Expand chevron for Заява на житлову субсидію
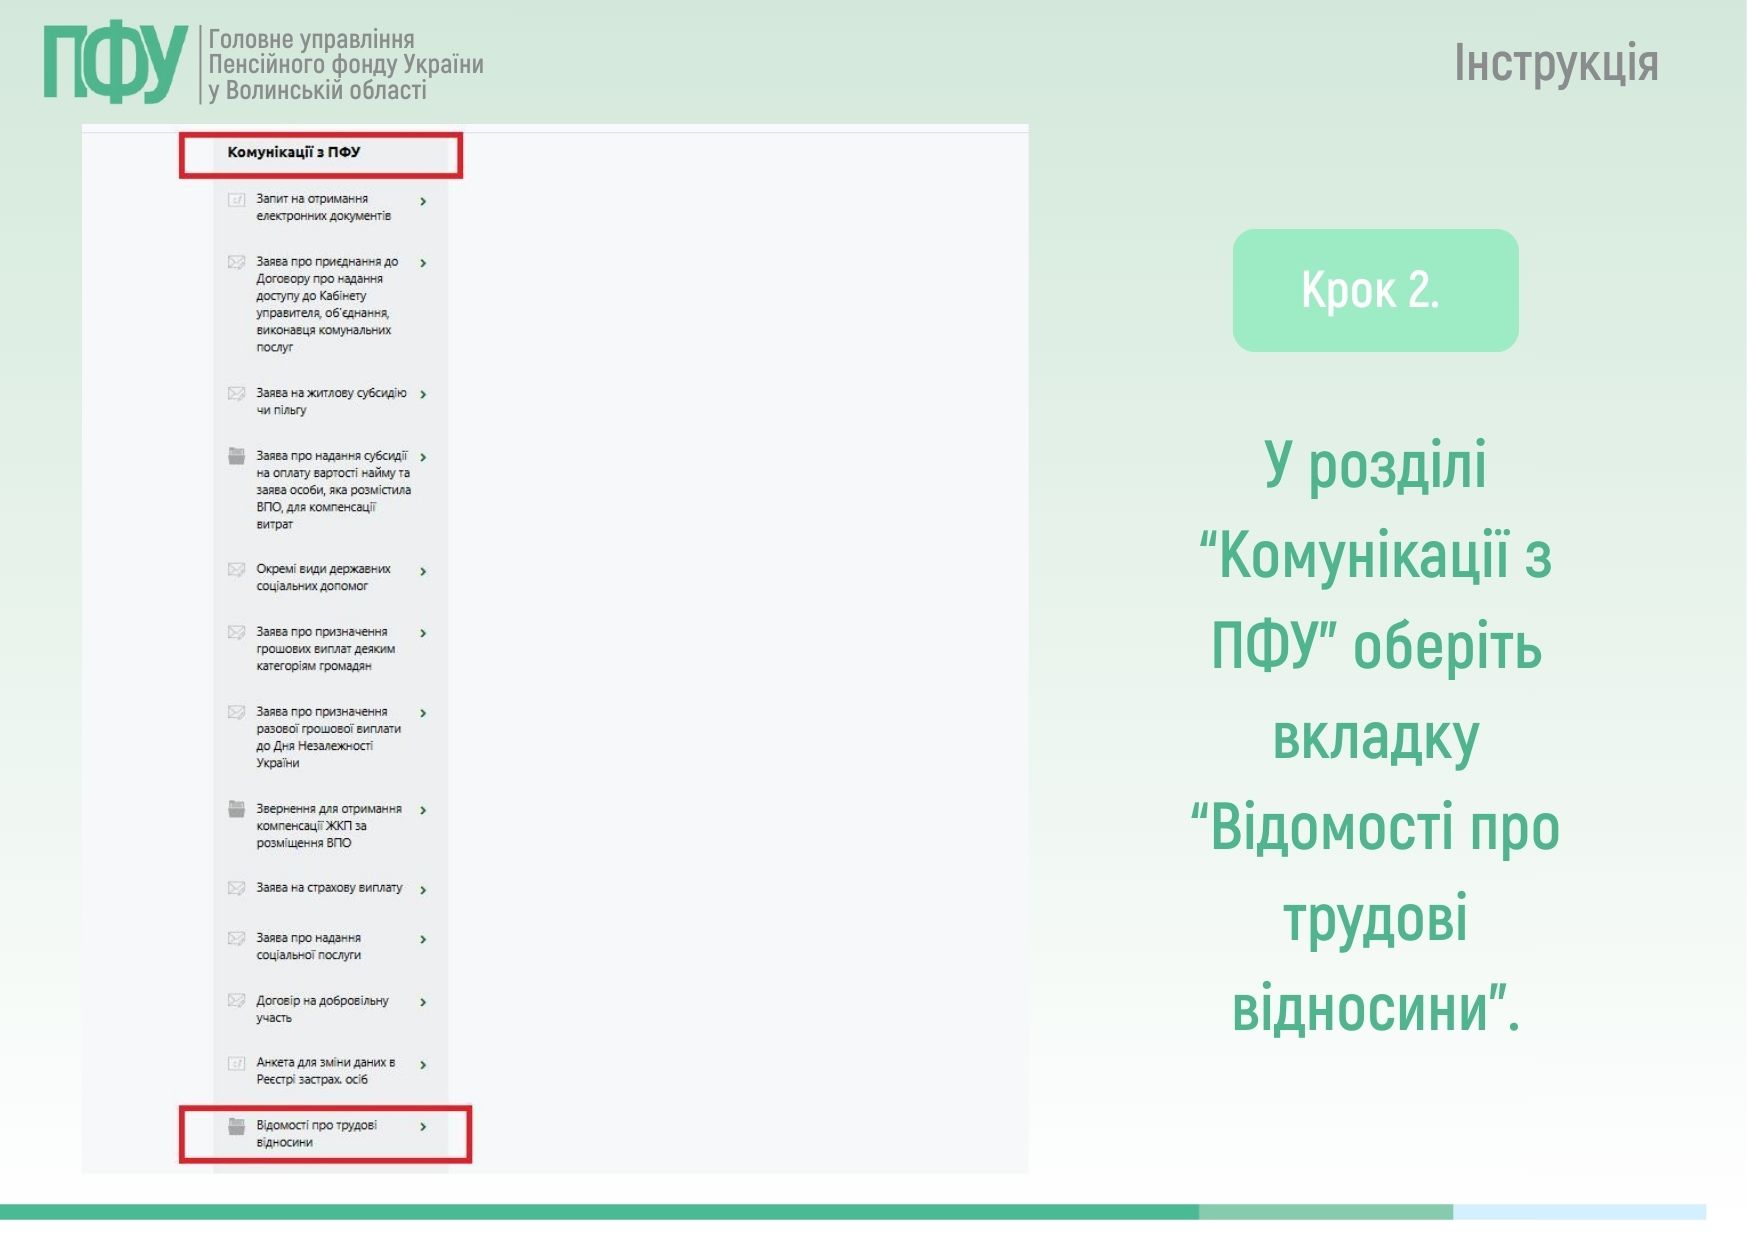 (423, 395)
